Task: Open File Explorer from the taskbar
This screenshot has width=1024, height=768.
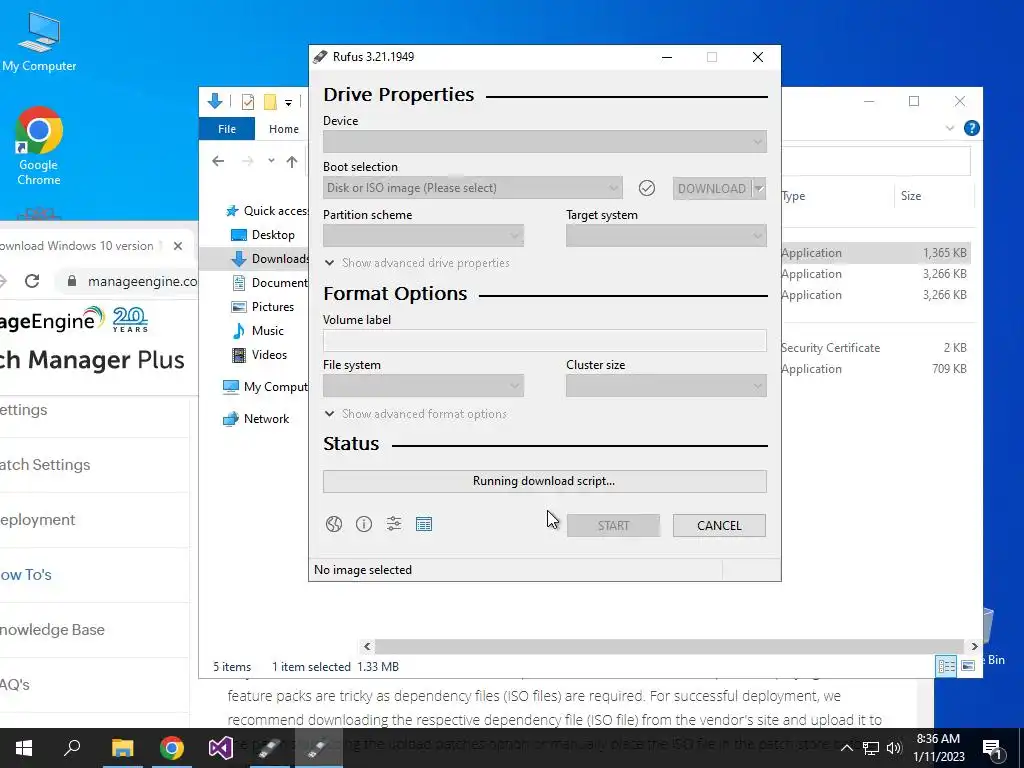Action: coord(122,748)
